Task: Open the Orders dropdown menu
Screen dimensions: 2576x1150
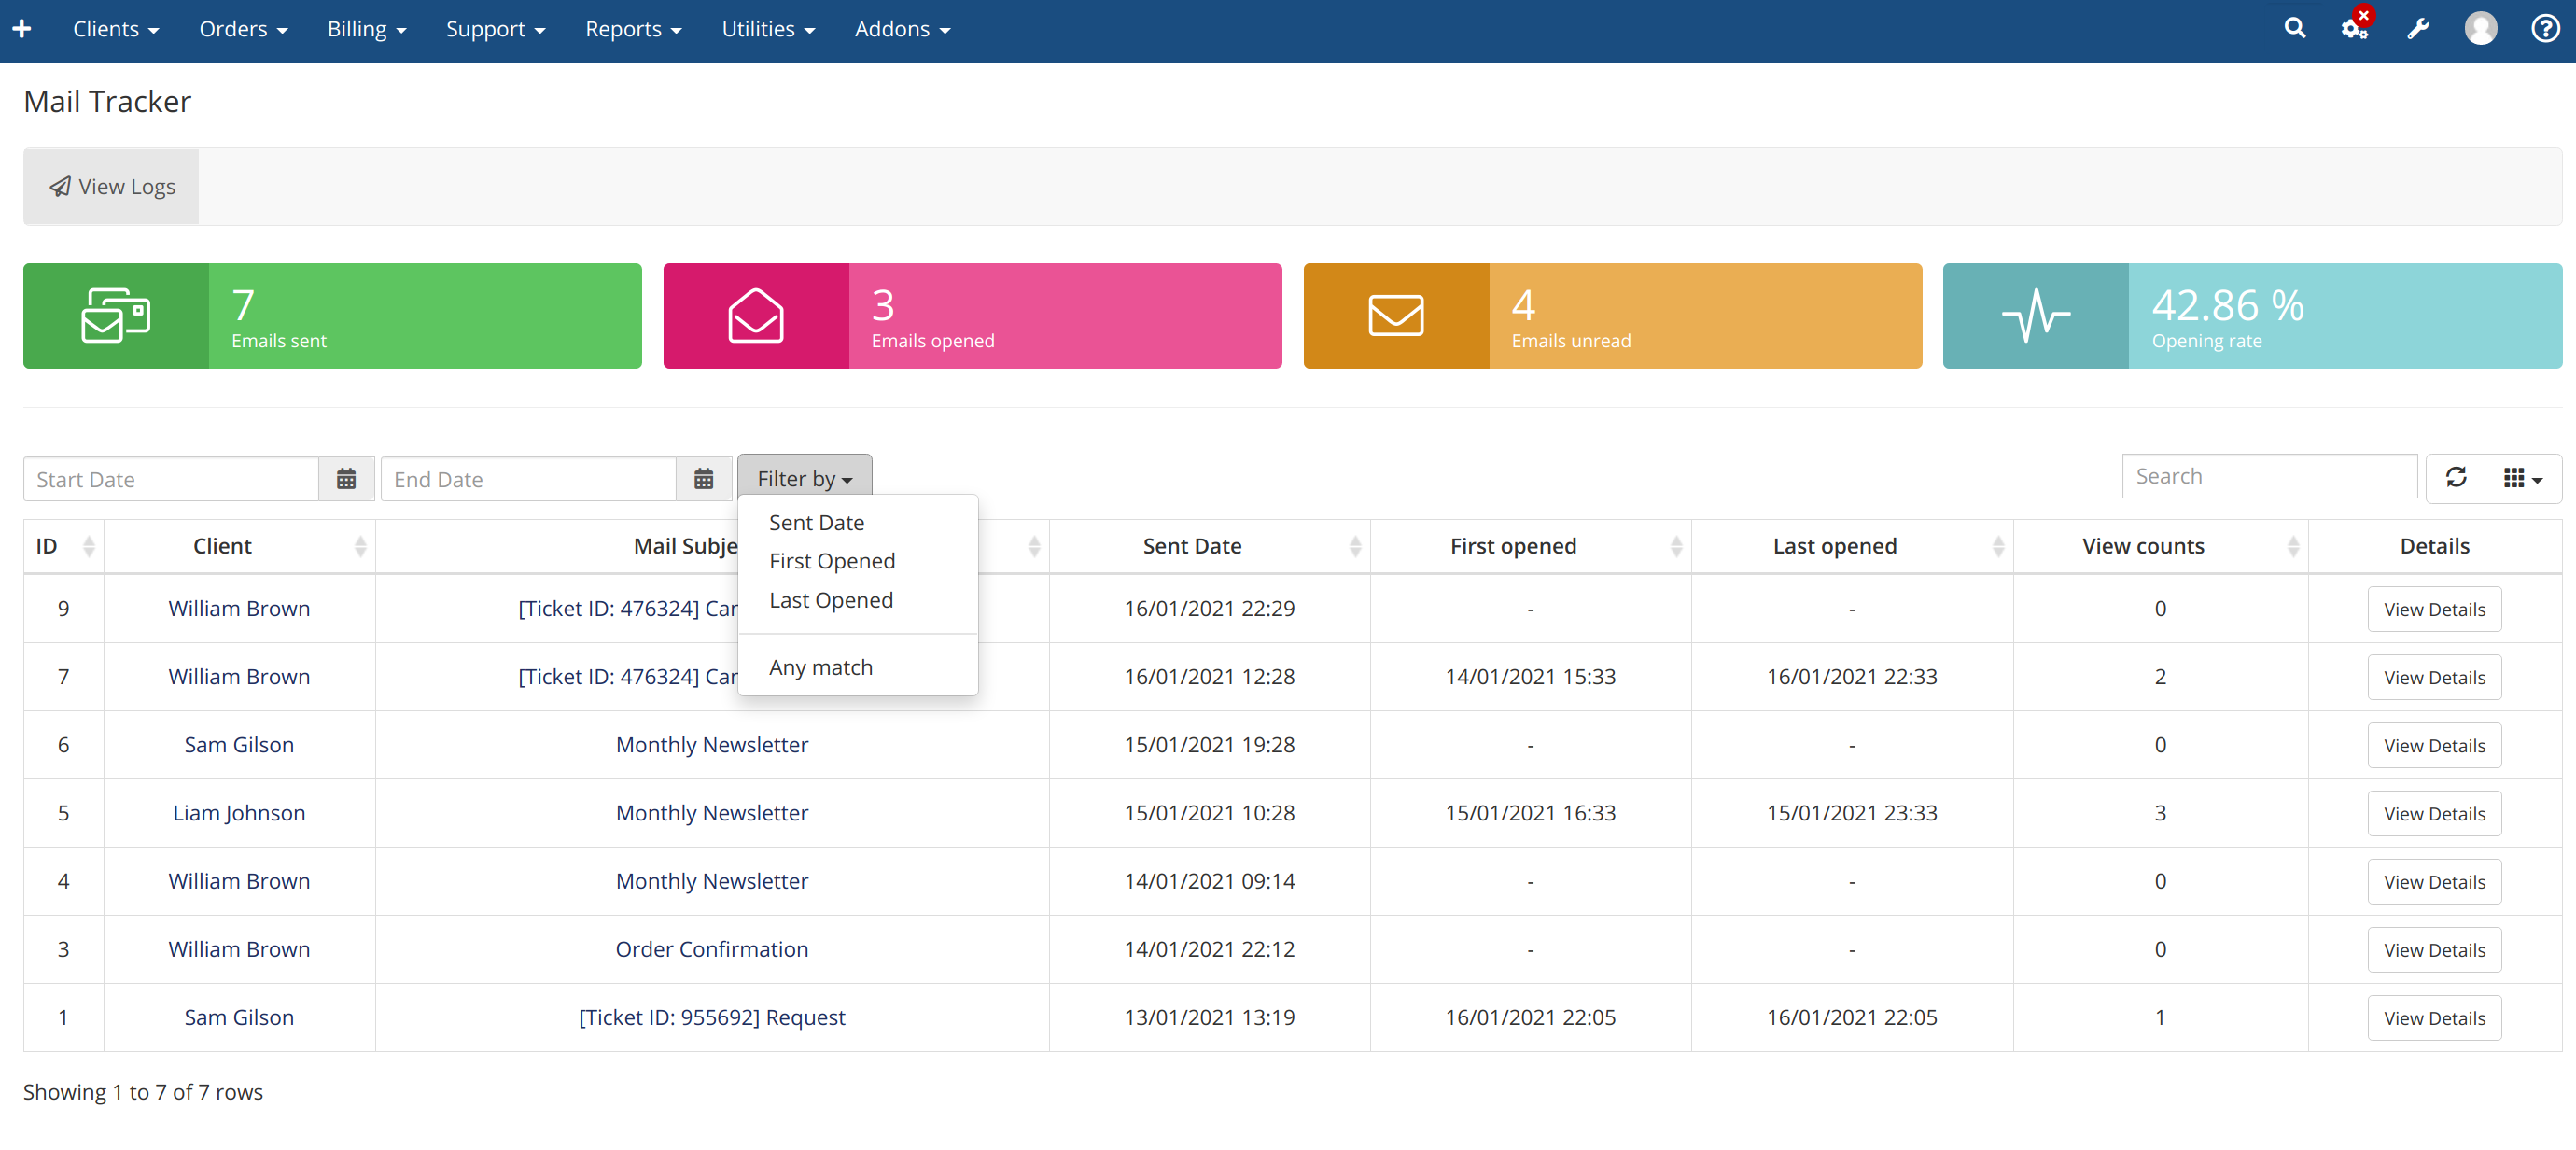Action: [243, 29]
